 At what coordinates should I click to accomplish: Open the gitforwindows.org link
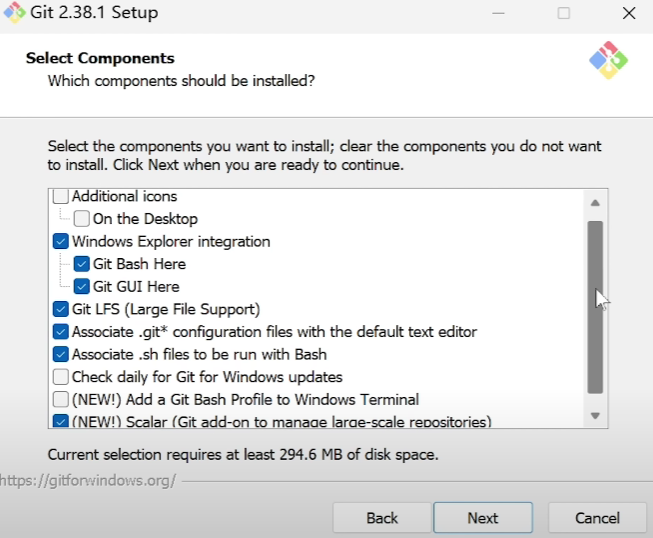[x=88, y=481]
